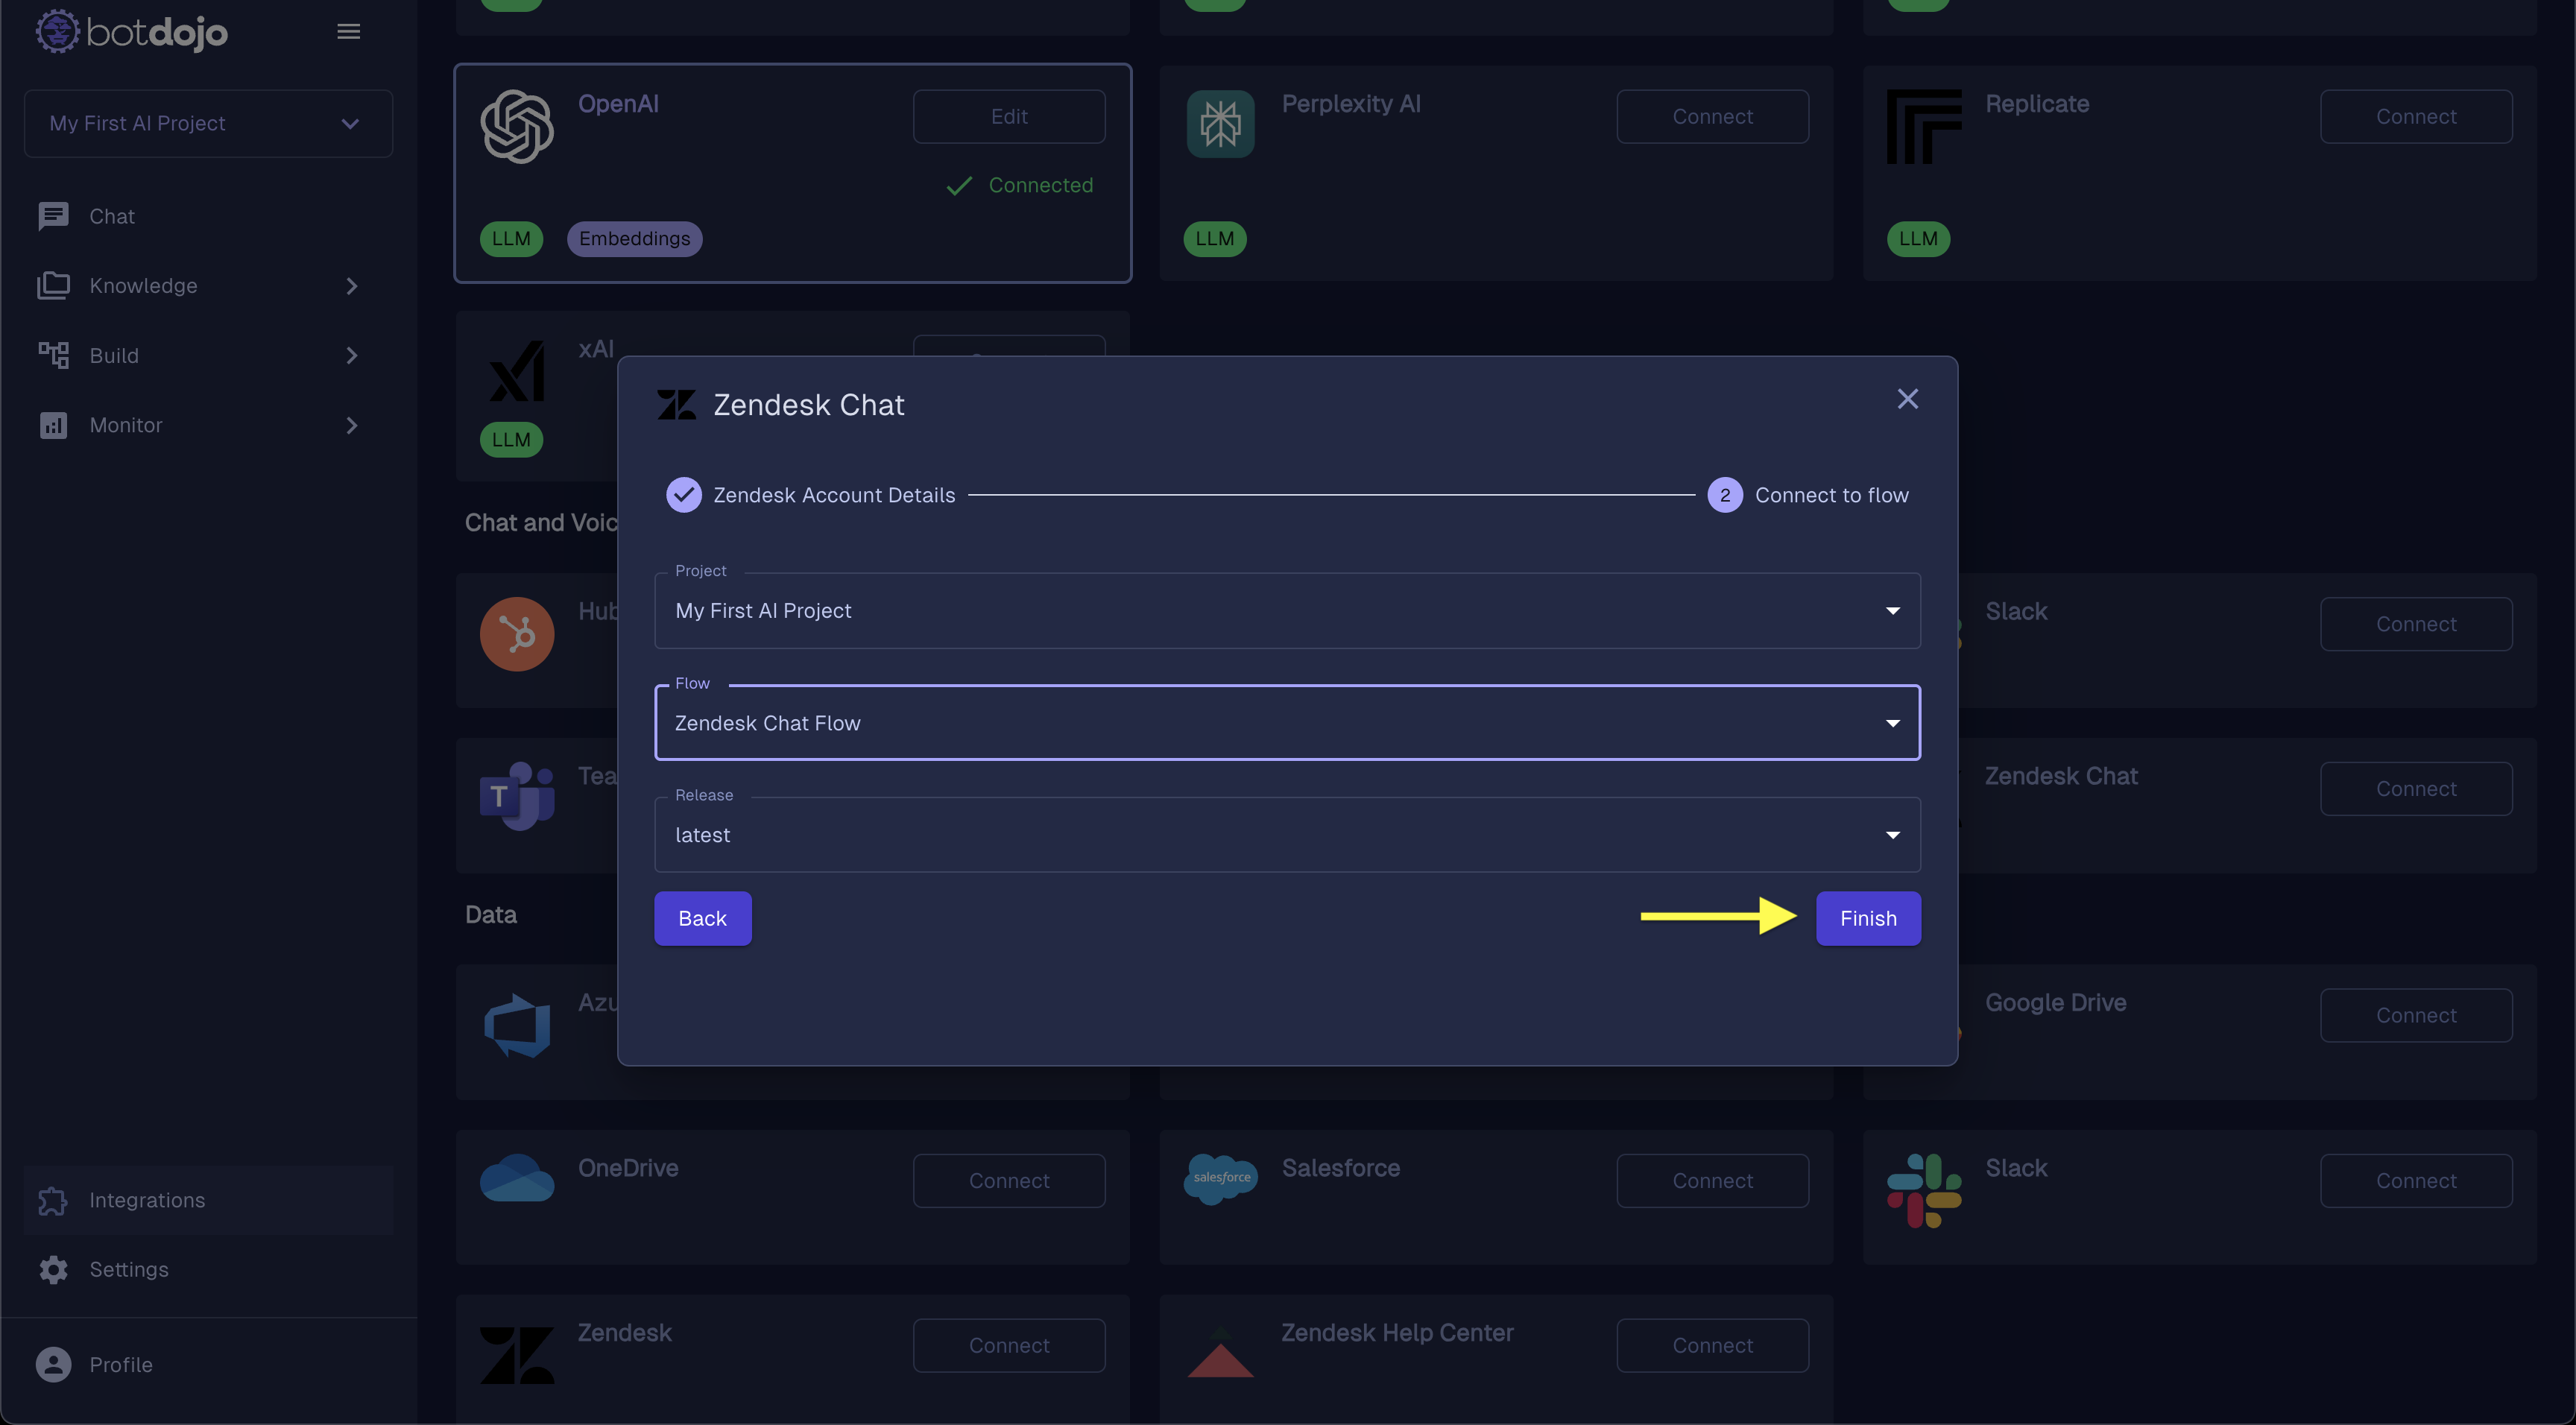Click the Azure DevOps logo icon
Viewport: 2576px width, 1425px height.
coord(516,1025)
